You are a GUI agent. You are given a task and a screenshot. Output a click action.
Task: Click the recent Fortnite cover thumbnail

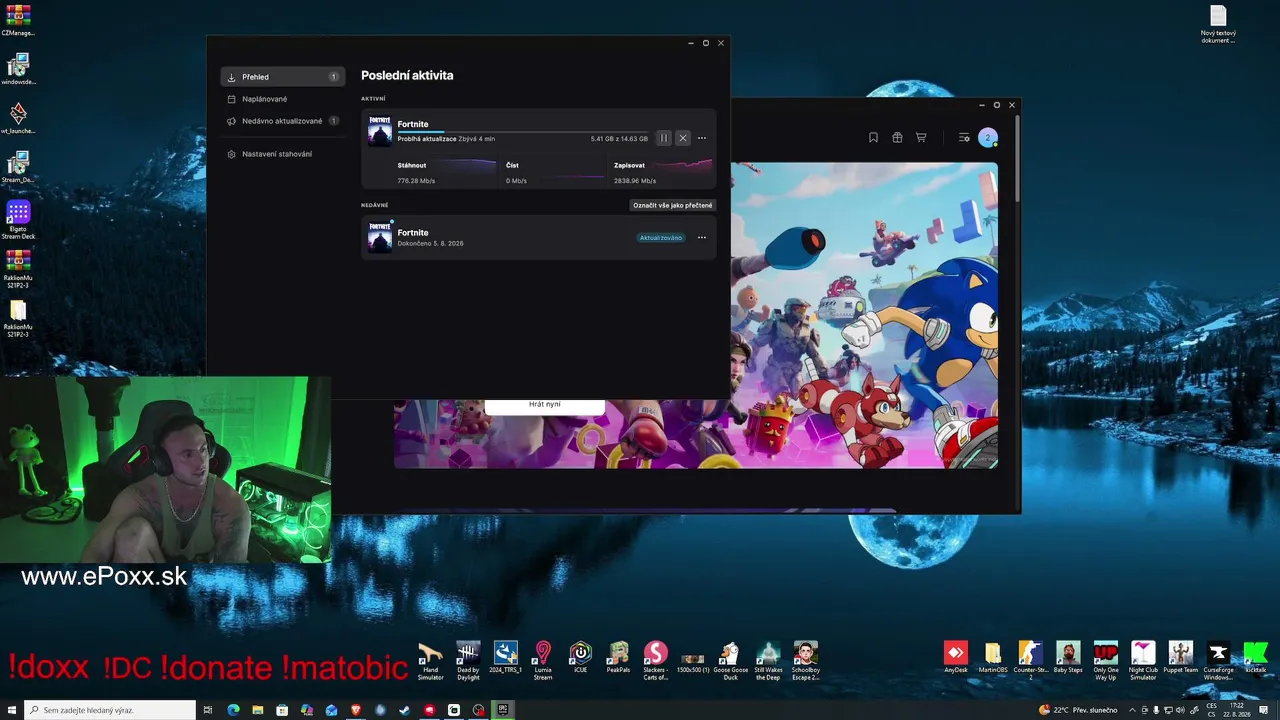[380, 237]
